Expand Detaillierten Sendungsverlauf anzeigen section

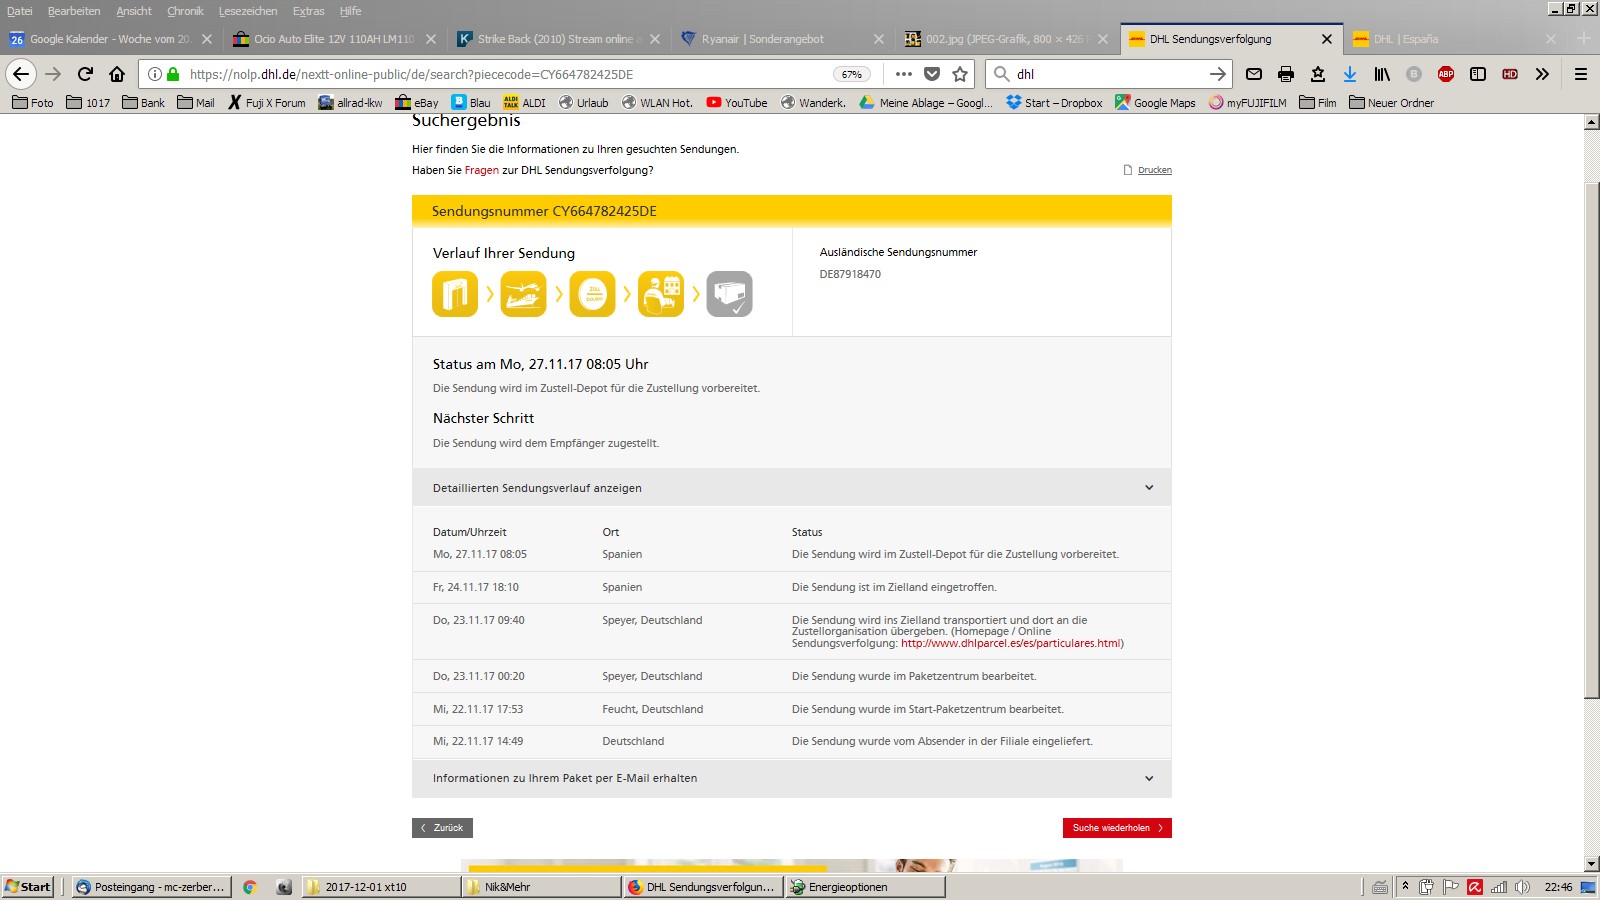792,488
